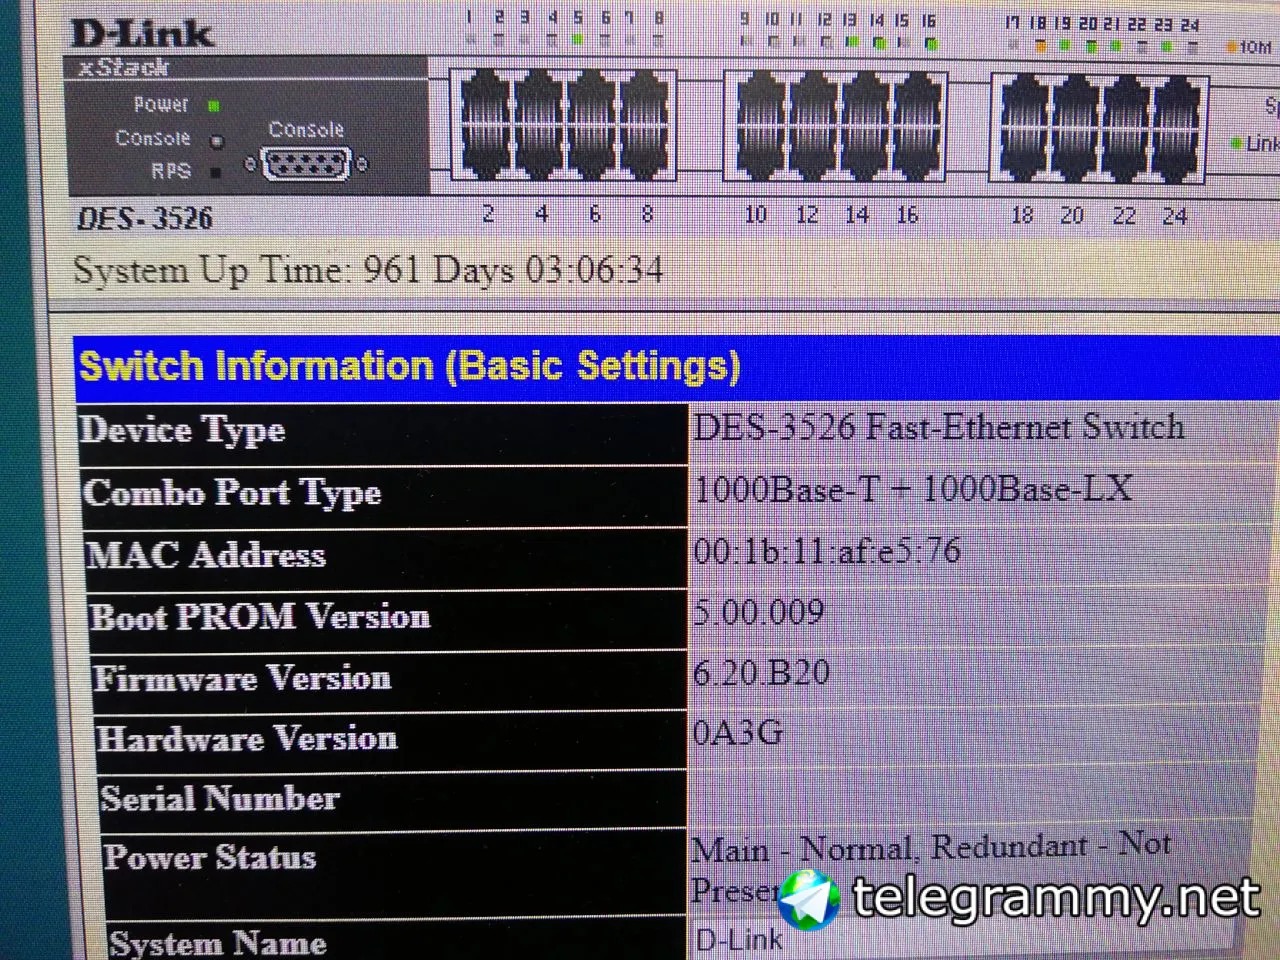This screenshot has width=1280, height=960.
Task: Click the Combo Port Type row label
Action: pos(233,493)
